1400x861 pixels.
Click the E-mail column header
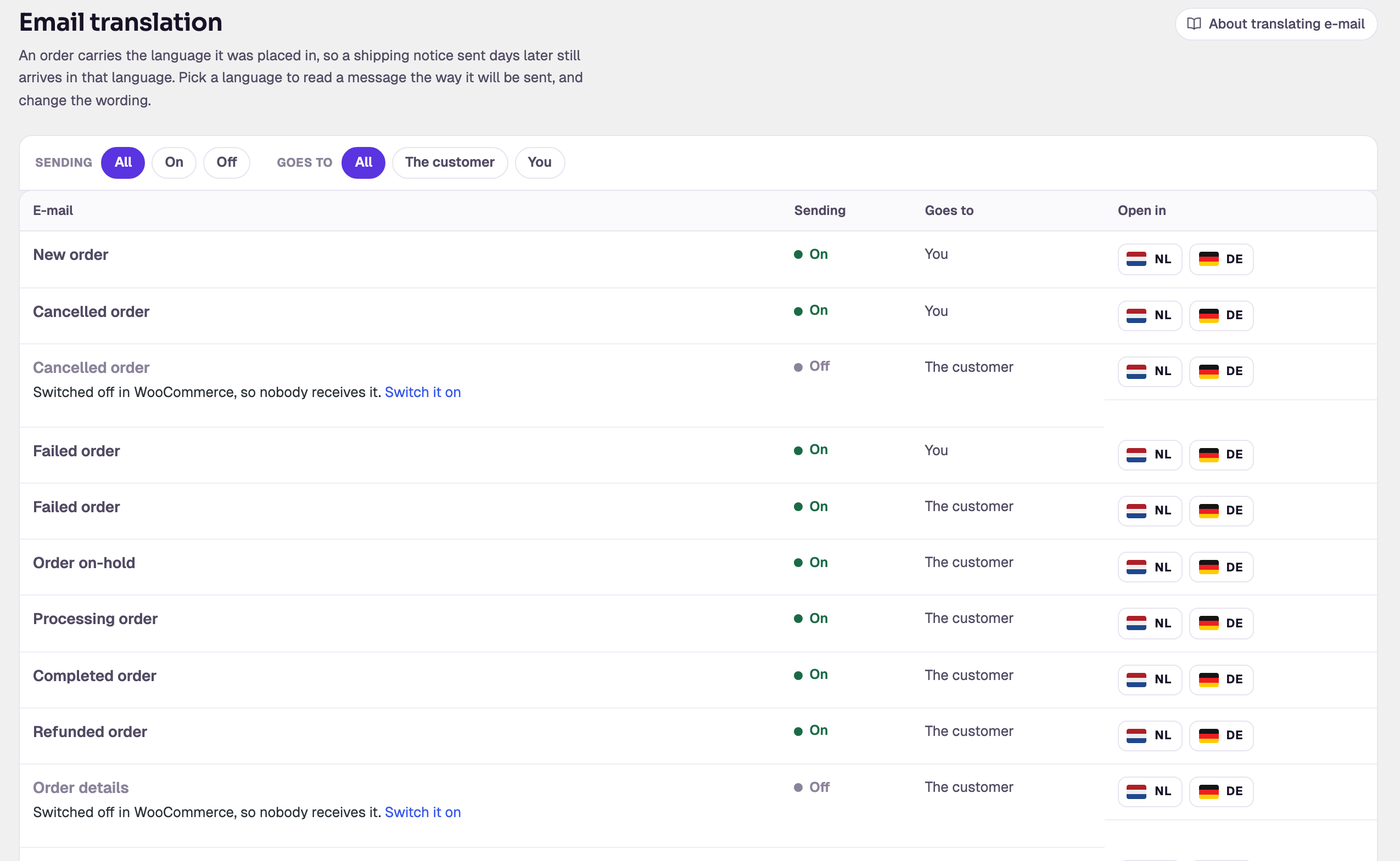(53, 211)
